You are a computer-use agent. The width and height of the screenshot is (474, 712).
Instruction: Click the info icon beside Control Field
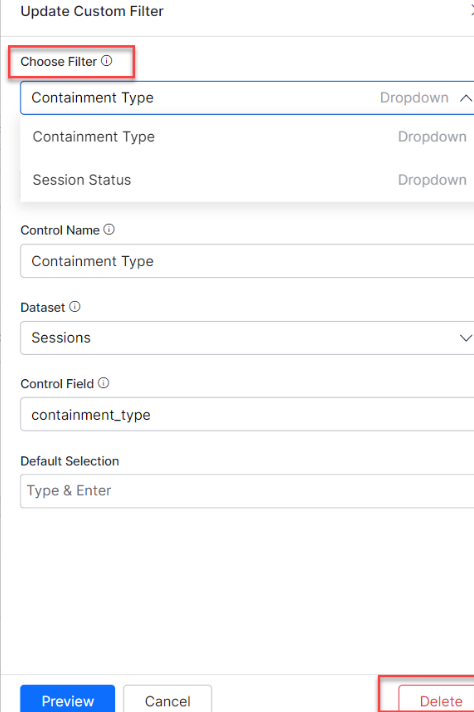click(104, 383)
